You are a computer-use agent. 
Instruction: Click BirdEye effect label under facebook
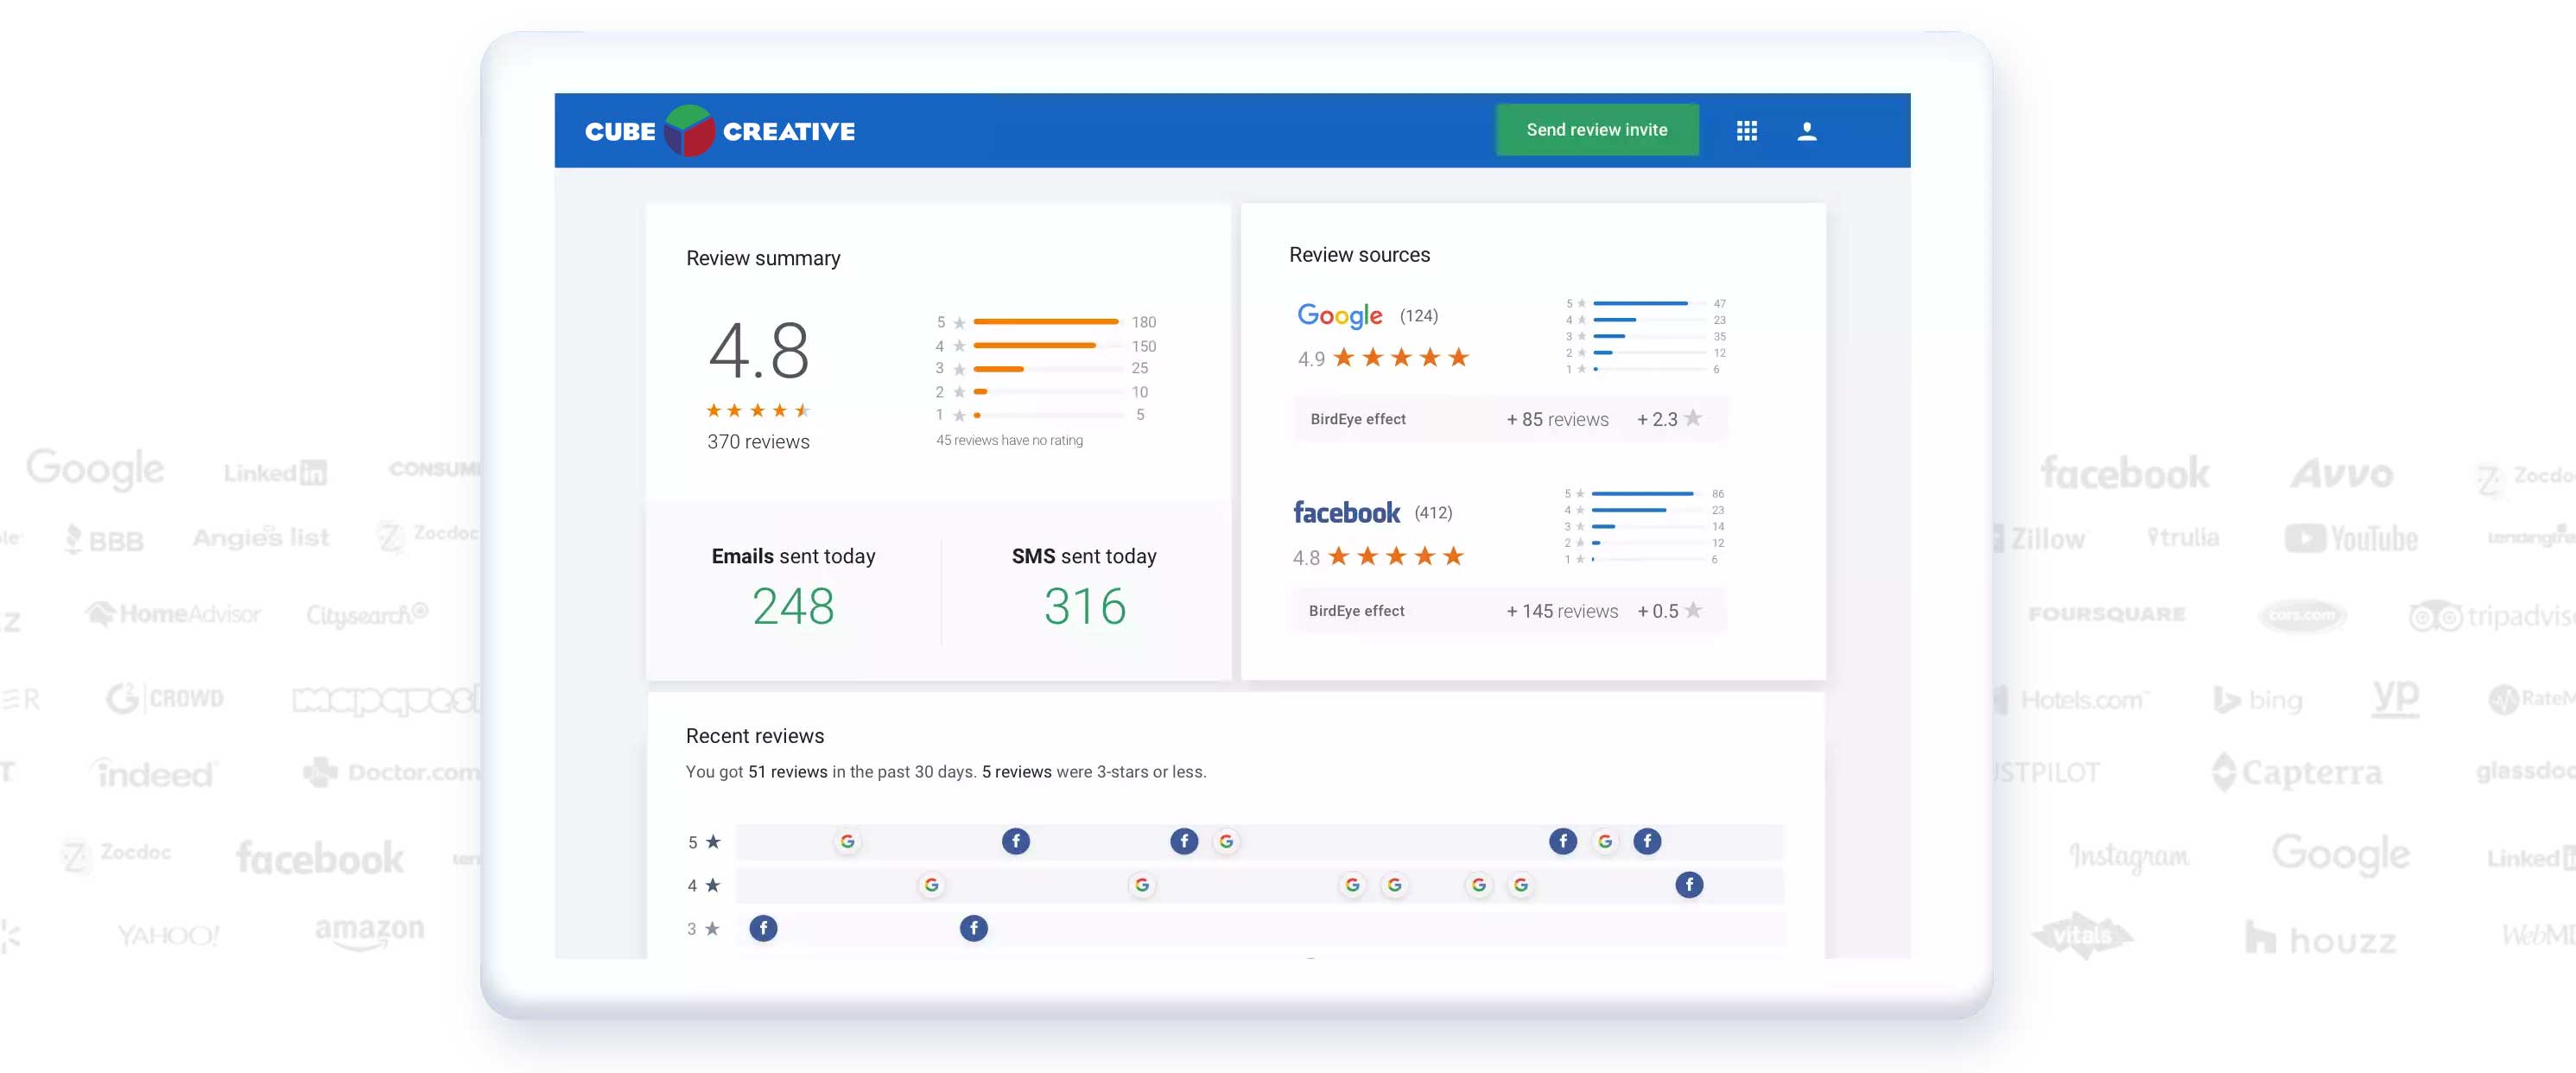pyautogui.click(x=1356, y=611)
